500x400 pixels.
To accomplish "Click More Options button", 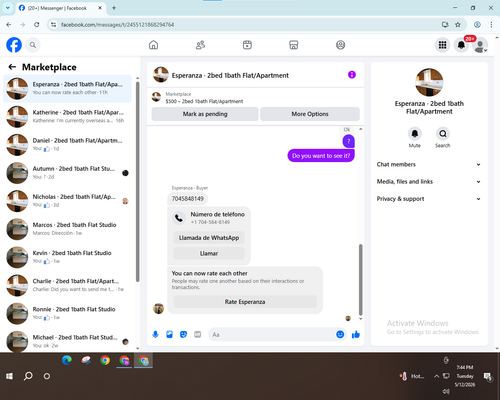I will [x=310, y=114].
